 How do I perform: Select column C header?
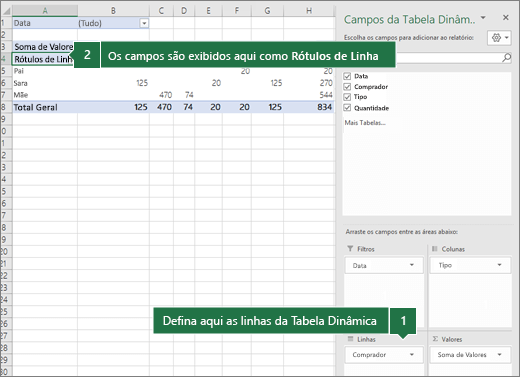pos(161,11)
